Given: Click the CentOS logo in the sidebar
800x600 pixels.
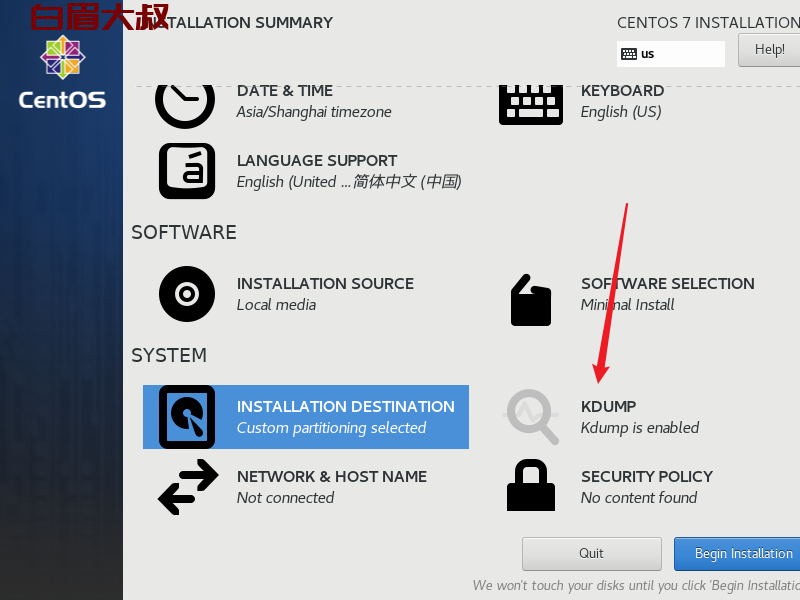Looking at the screenshot, I should coord(63,57).
